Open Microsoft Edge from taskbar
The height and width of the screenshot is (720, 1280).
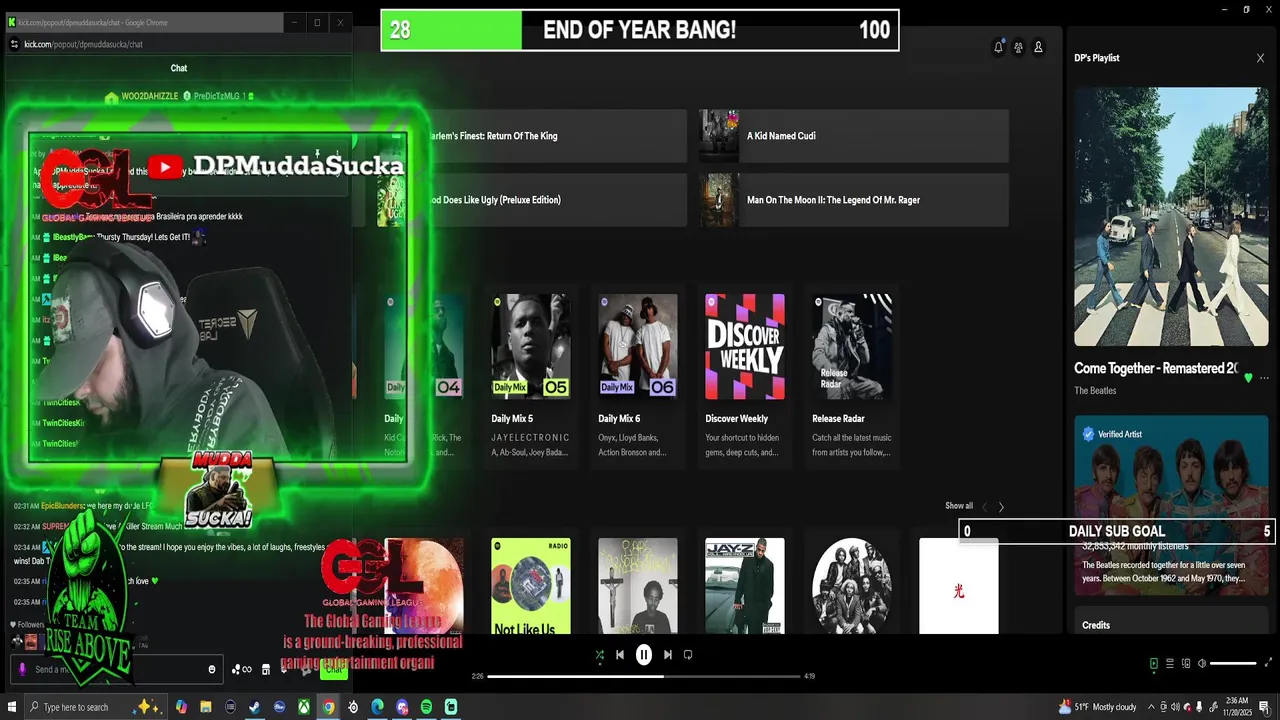pos(377,707)
